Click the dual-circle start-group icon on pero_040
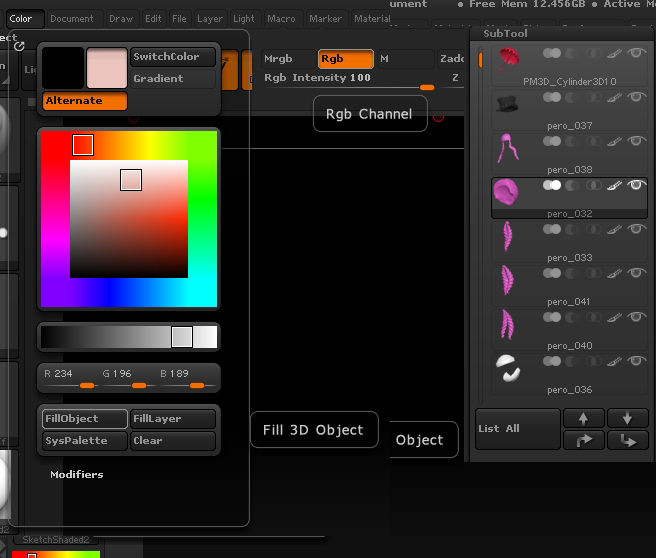Screen dimensions: 656x558 tap(552, 317)
